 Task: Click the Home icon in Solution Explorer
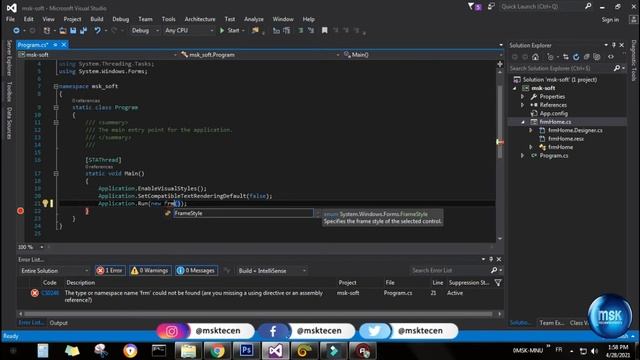click(x=536, y=57)
